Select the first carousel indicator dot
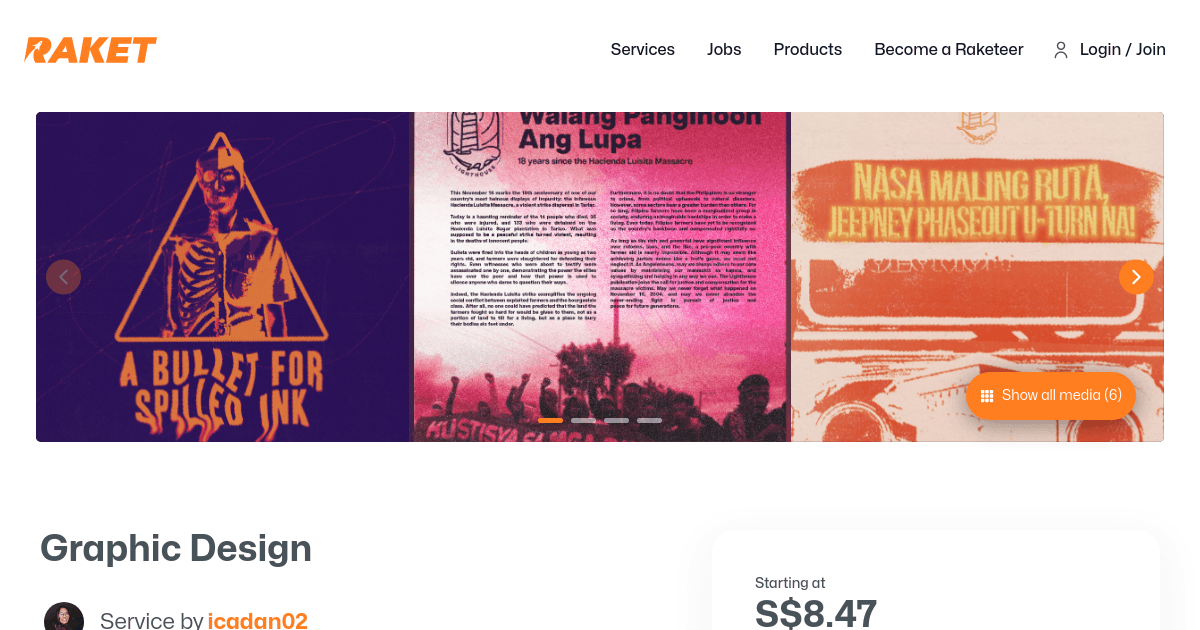 pos(550,421)
